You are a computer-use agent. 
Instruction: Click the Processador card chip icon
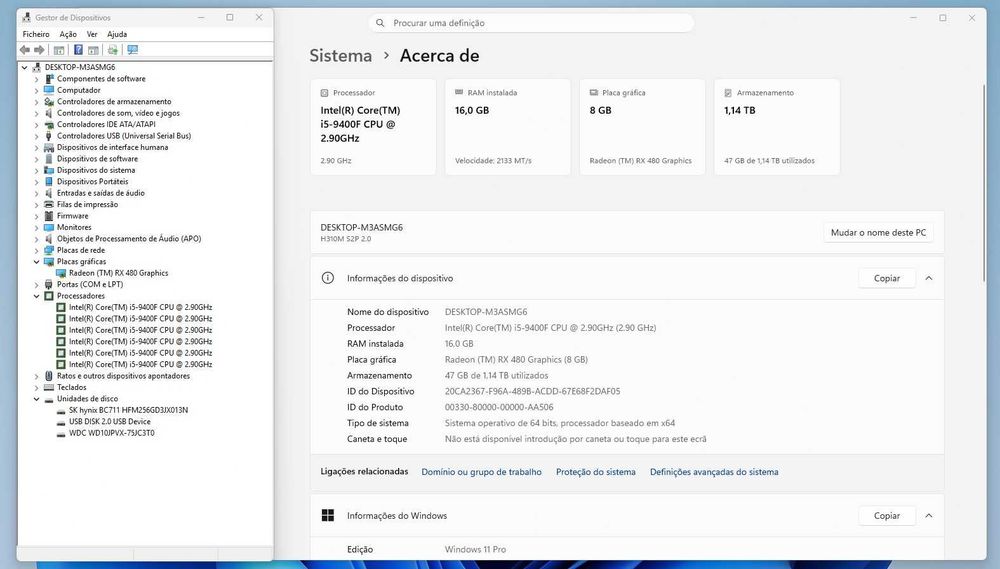point(325,93)
